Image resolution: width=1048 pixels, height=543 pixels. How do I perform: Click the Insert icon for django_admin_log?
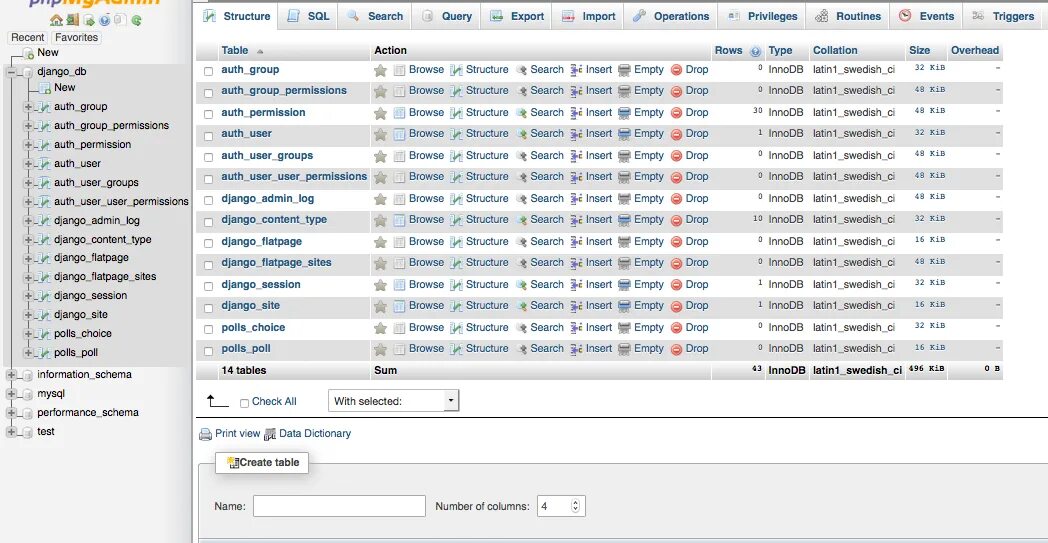click(577, 199)
